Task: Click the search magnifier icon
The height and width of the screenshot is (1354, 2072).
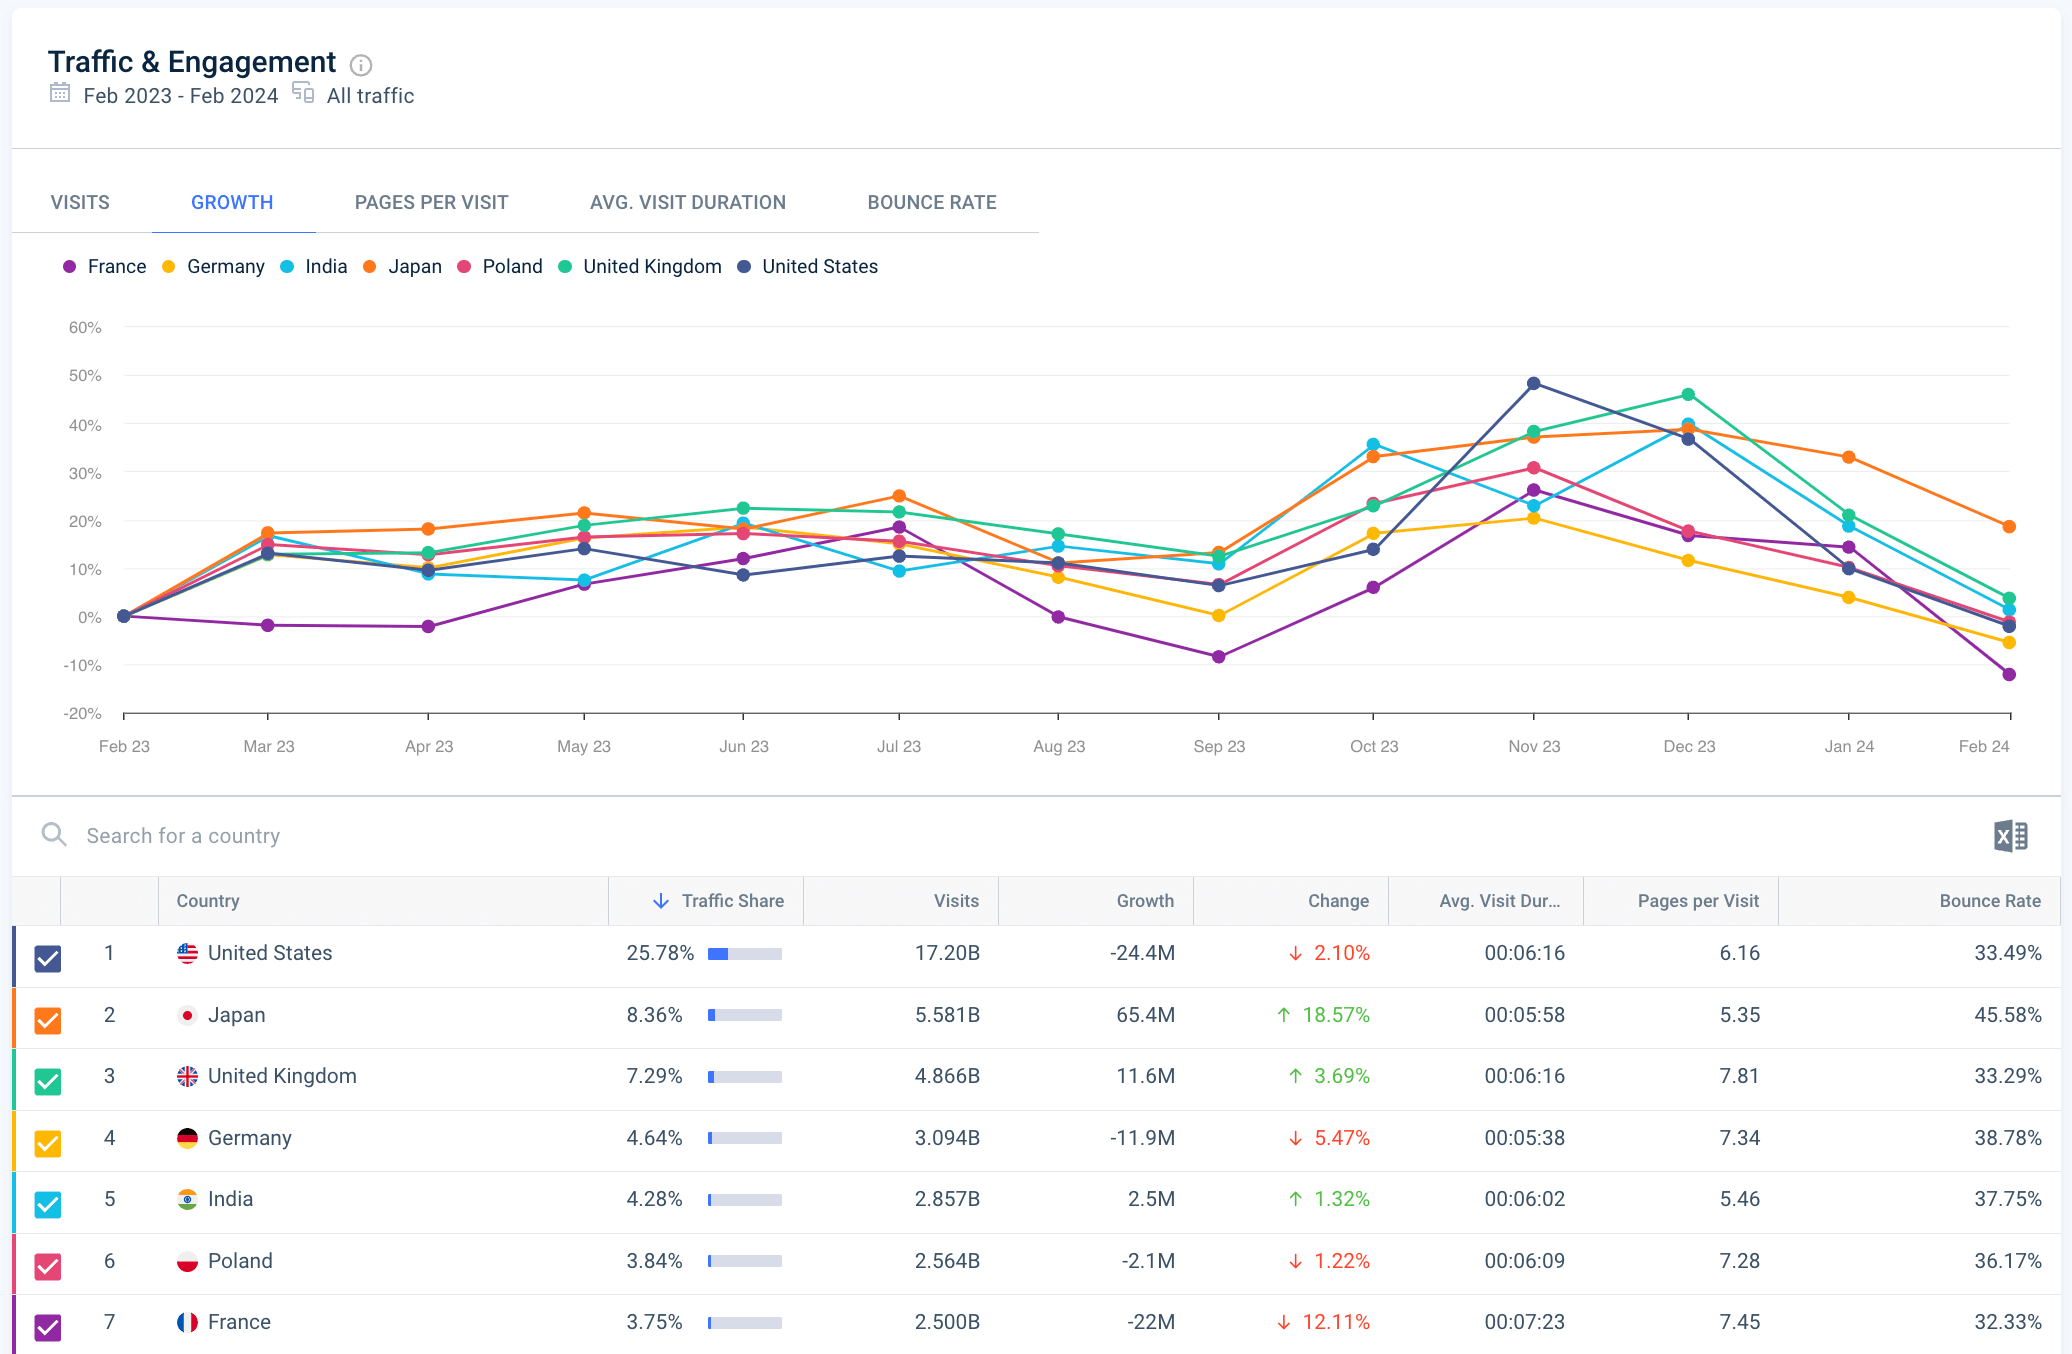Action: [54, 835]
